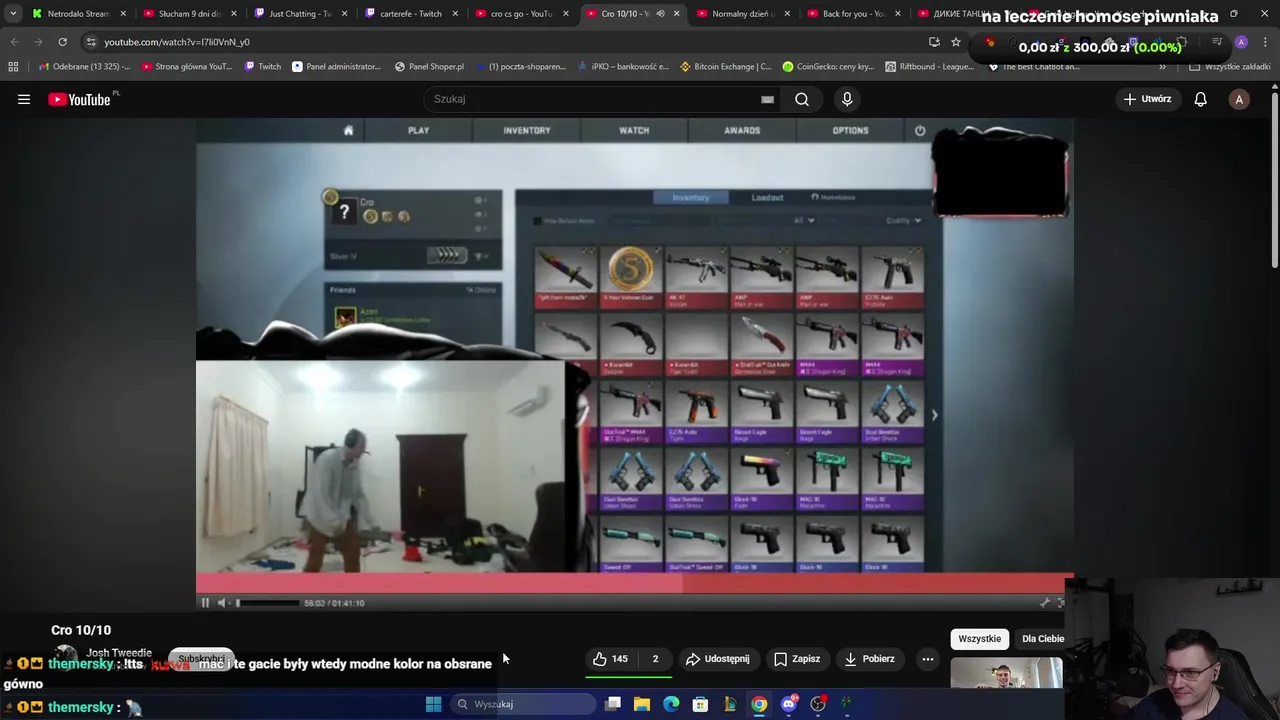Switch to the Netrodalo Stream tab
This screenshot has height=720, width=1280.
(x=78, y=14)
